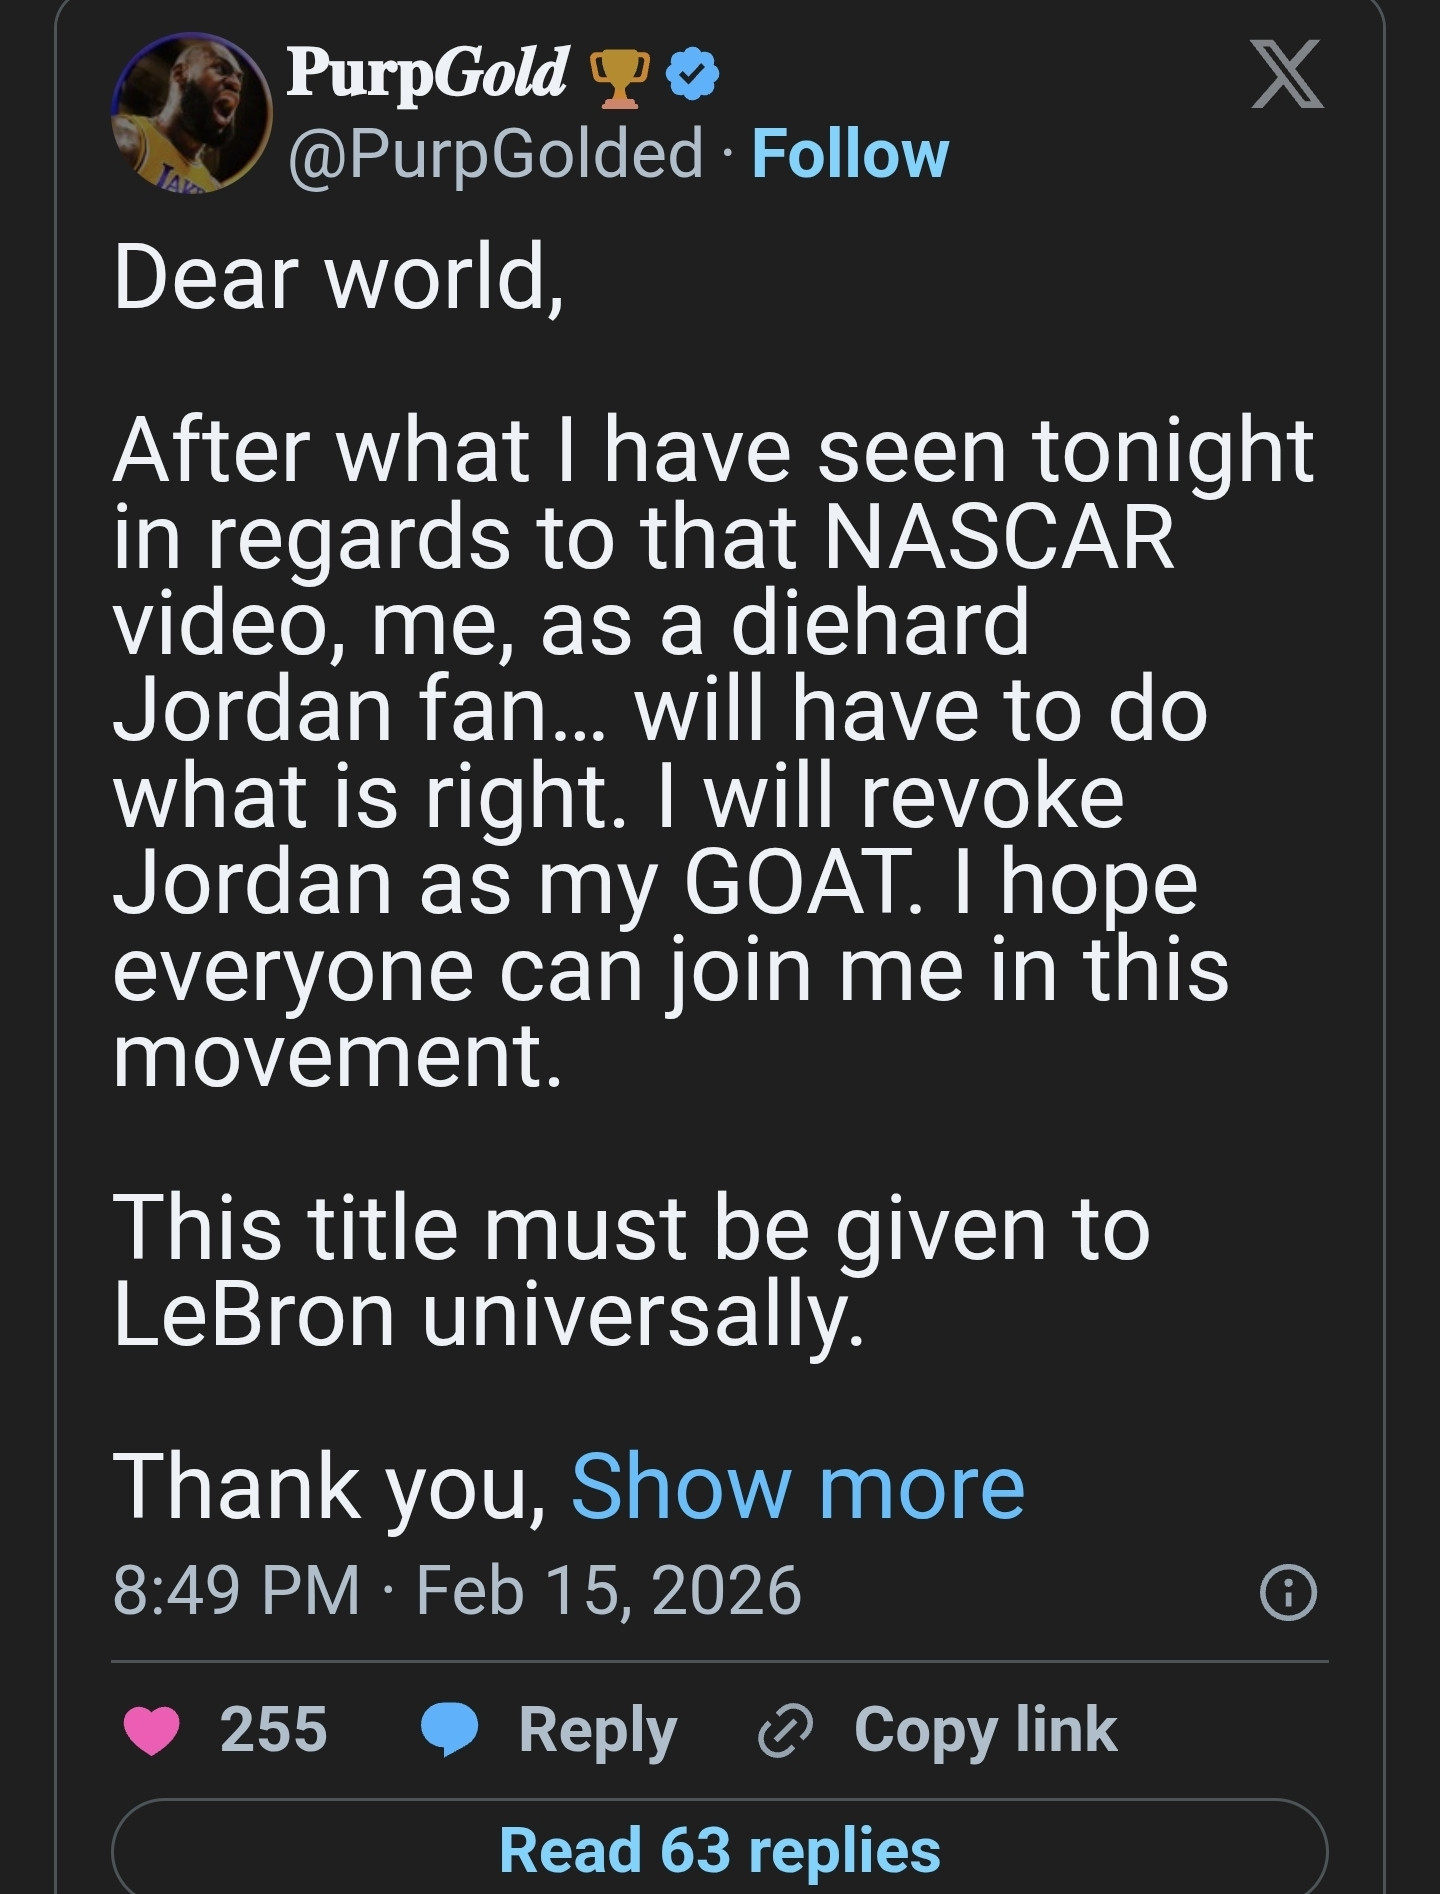
Task: Click the blue reply bubble icon
Action: (449, 1731)
